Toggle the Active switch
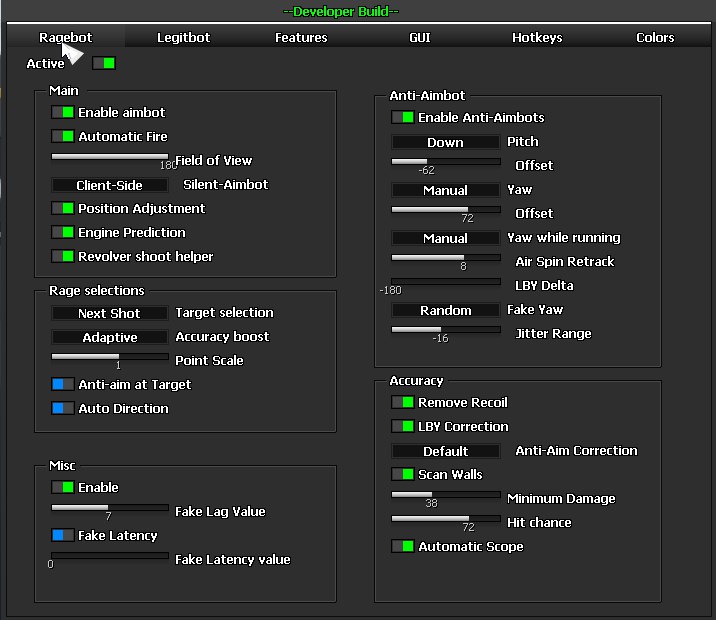Image resolution: width=716 pixels, height=620 pixels. pos(103,64)
